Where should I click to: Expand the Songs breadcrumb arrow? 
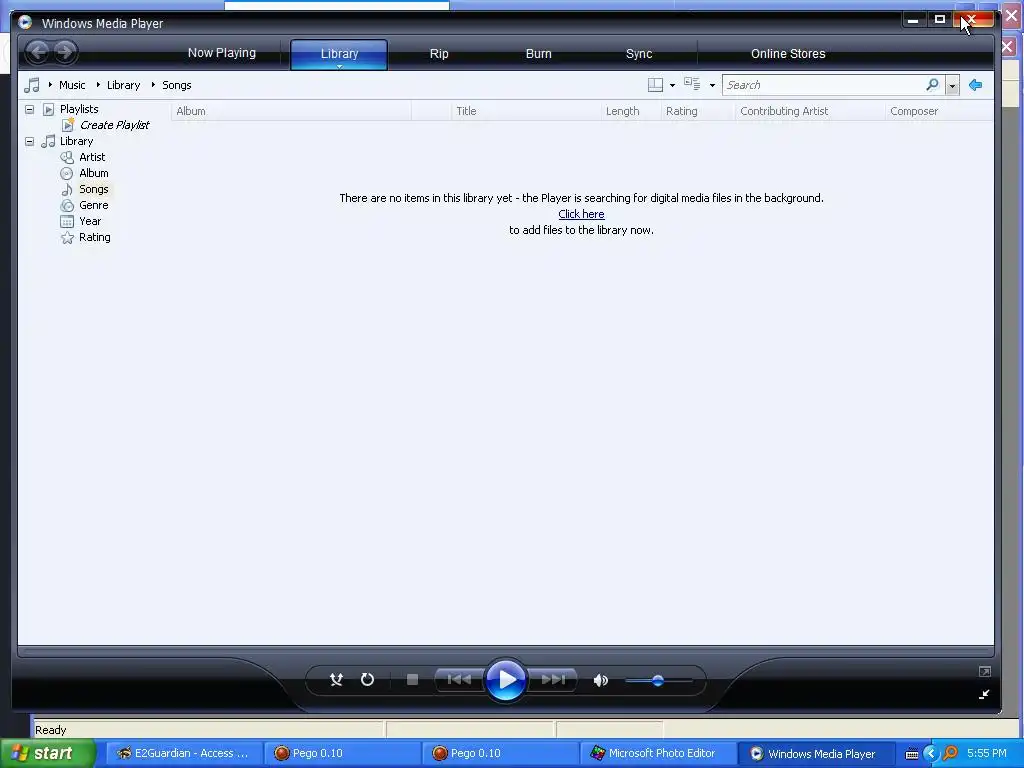coord(153,84)
